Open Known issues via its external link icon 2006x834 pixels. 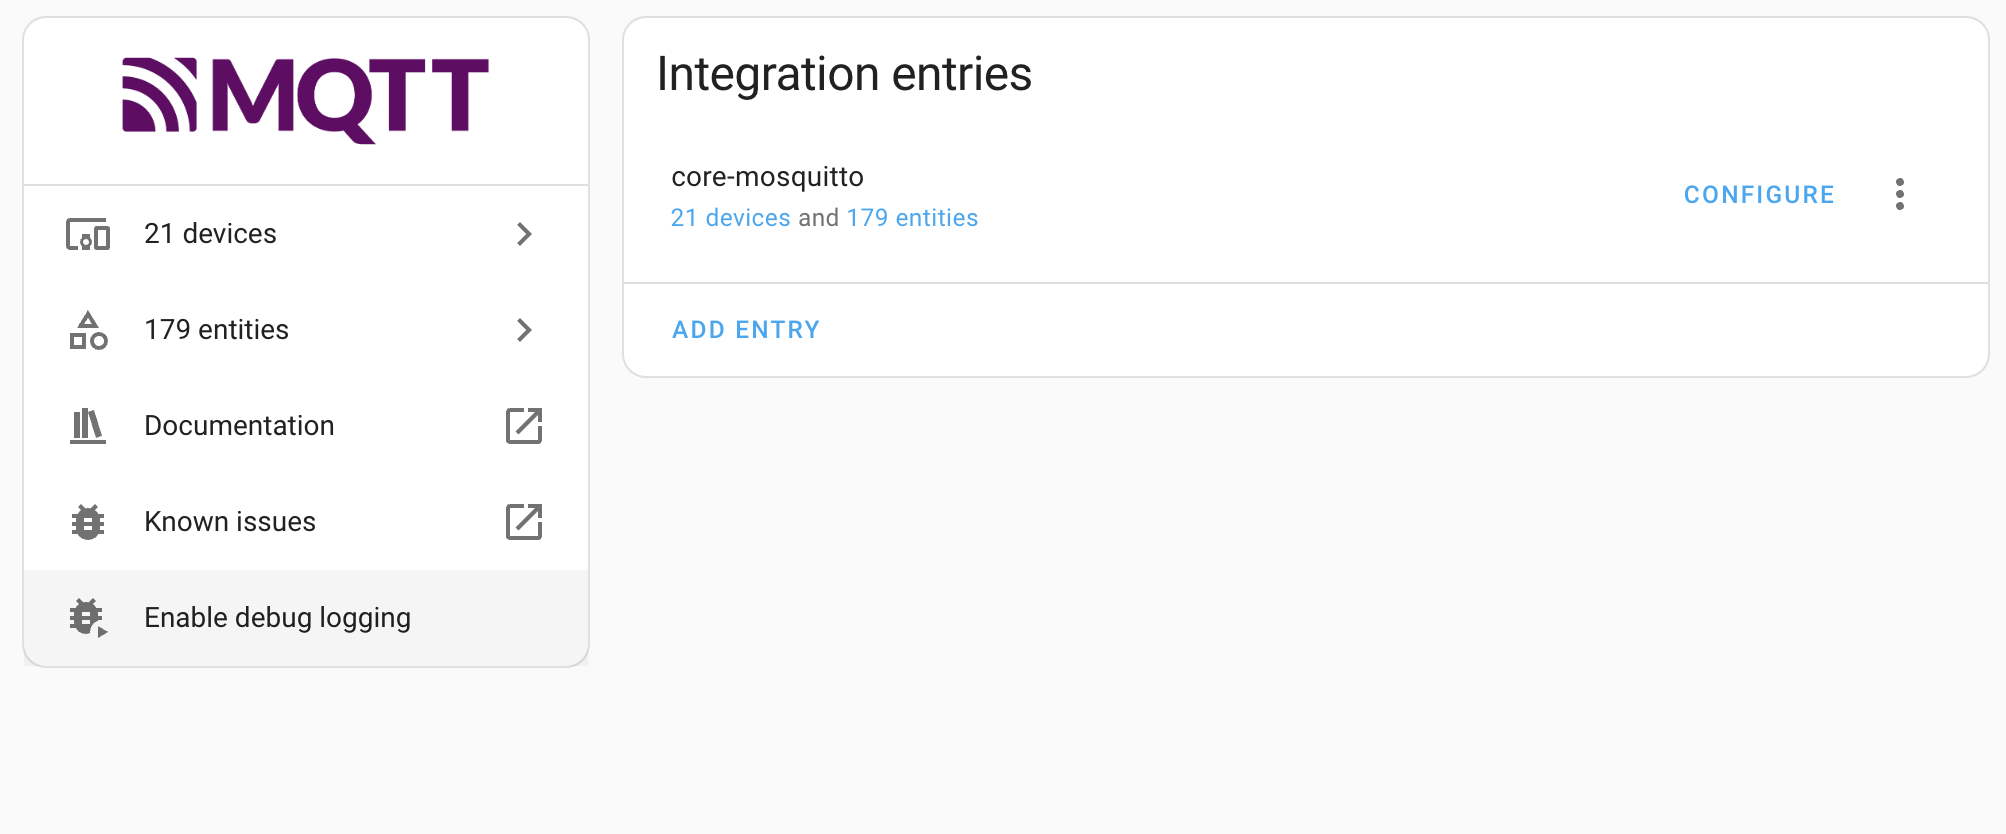click(x=525, y=521)
